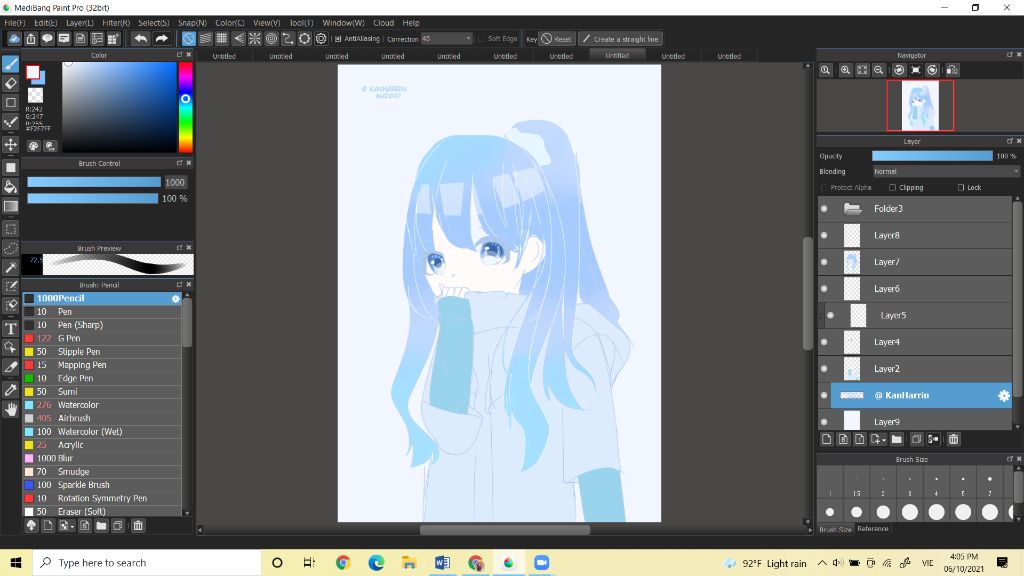Select Layer9 in the layer list
The height and width of the screenshot is (576, 1024).
point(914,422)
